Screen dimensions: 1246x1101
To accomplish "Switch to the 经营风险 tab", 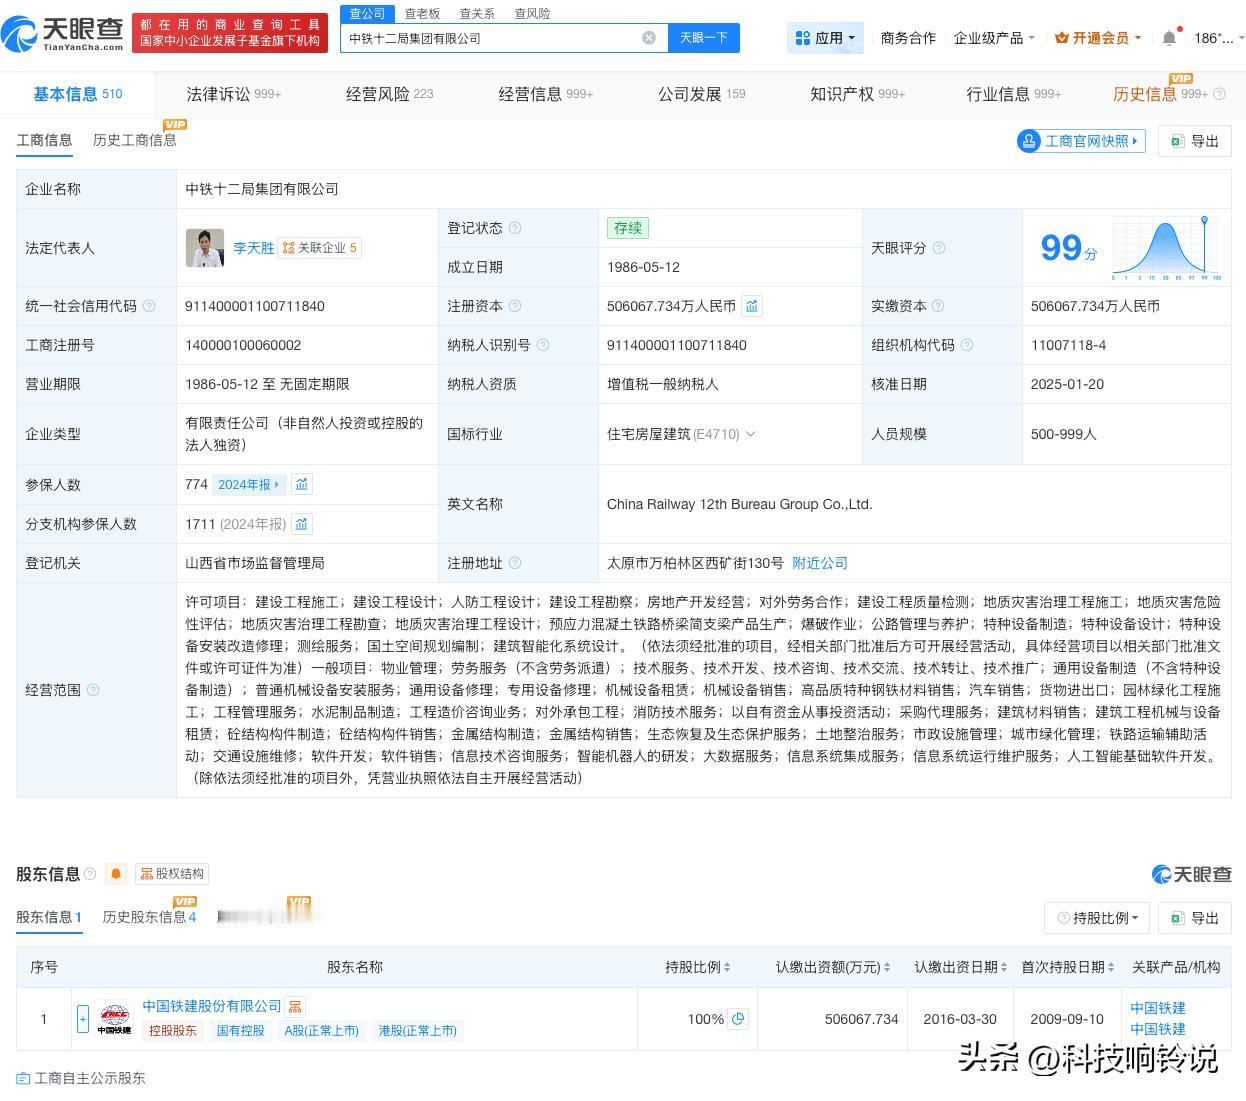I will pyautogui.click(x=390, y=94).
